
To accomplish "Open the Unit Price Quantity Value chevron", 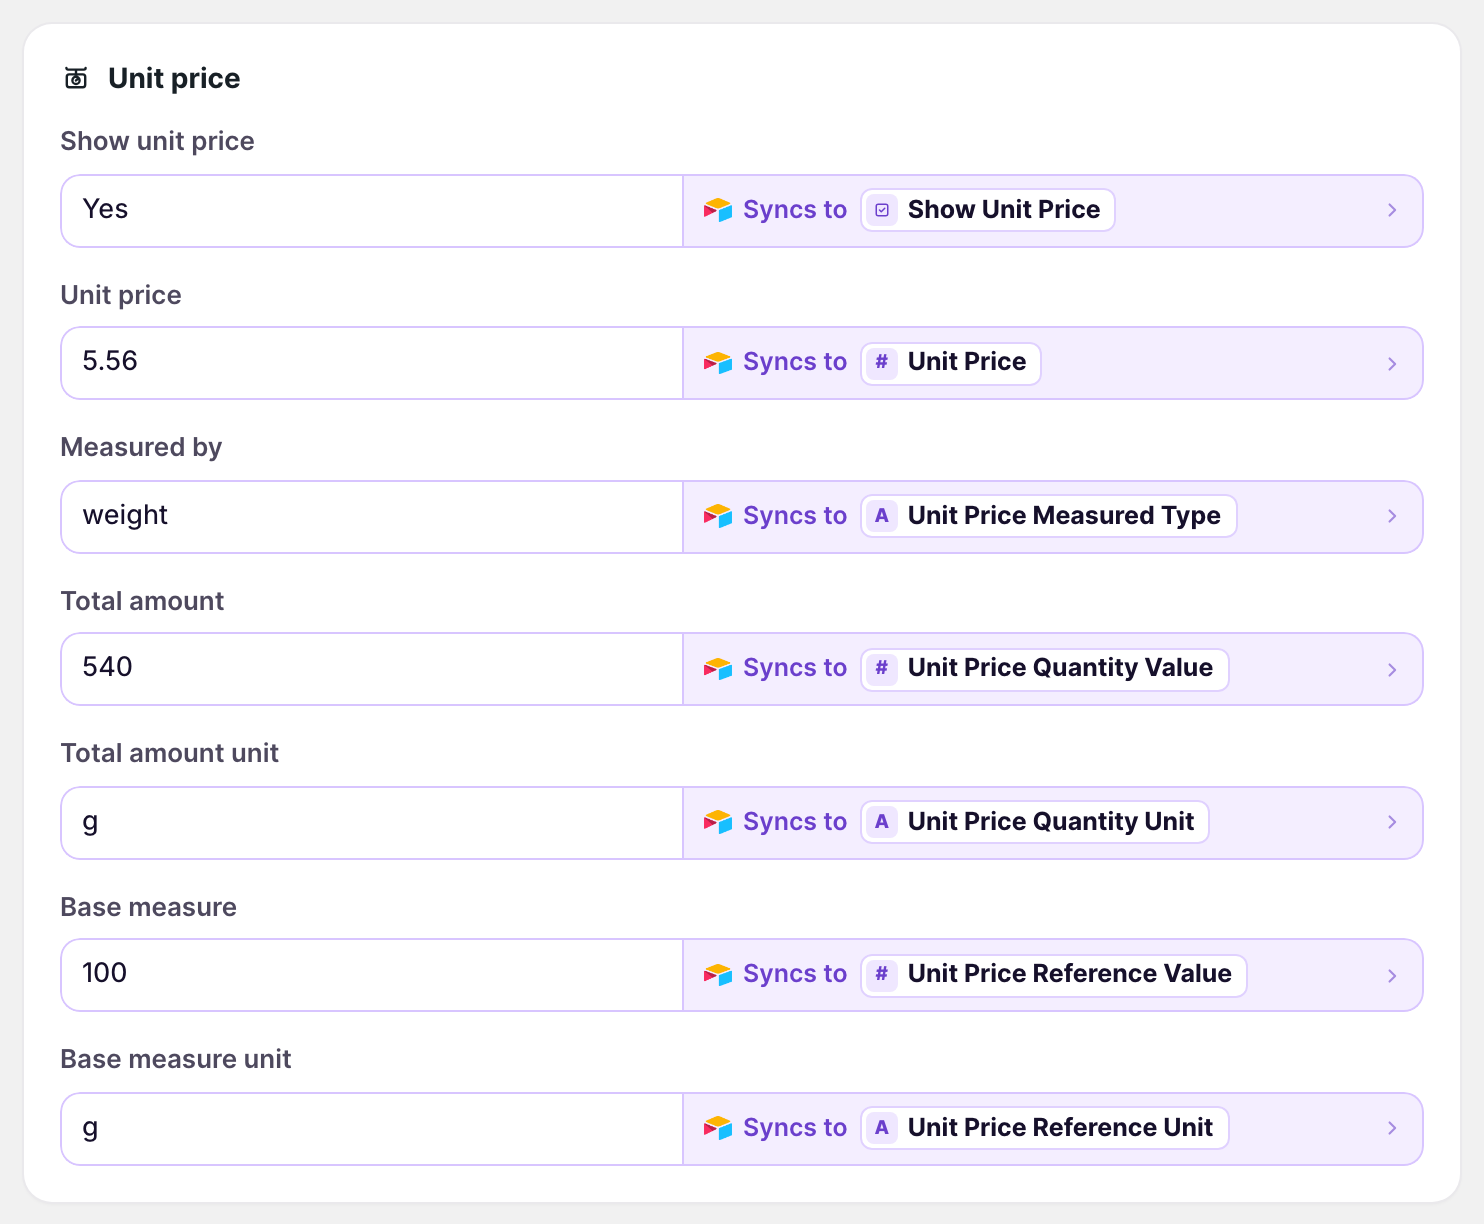I will 1392,670.
